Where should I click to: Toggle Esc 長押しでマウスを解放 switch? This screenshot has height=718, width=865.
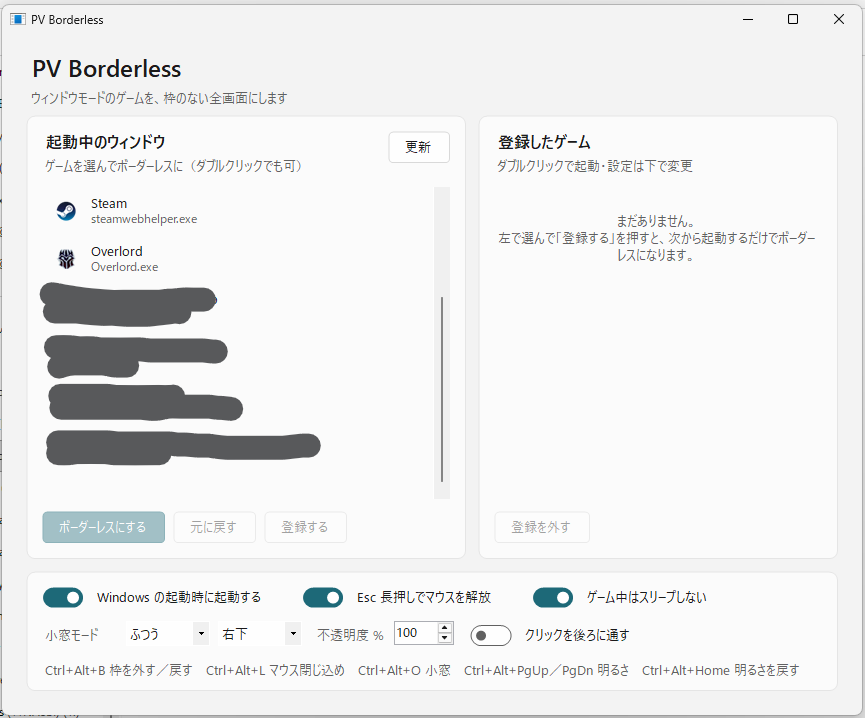pos(323,598)
